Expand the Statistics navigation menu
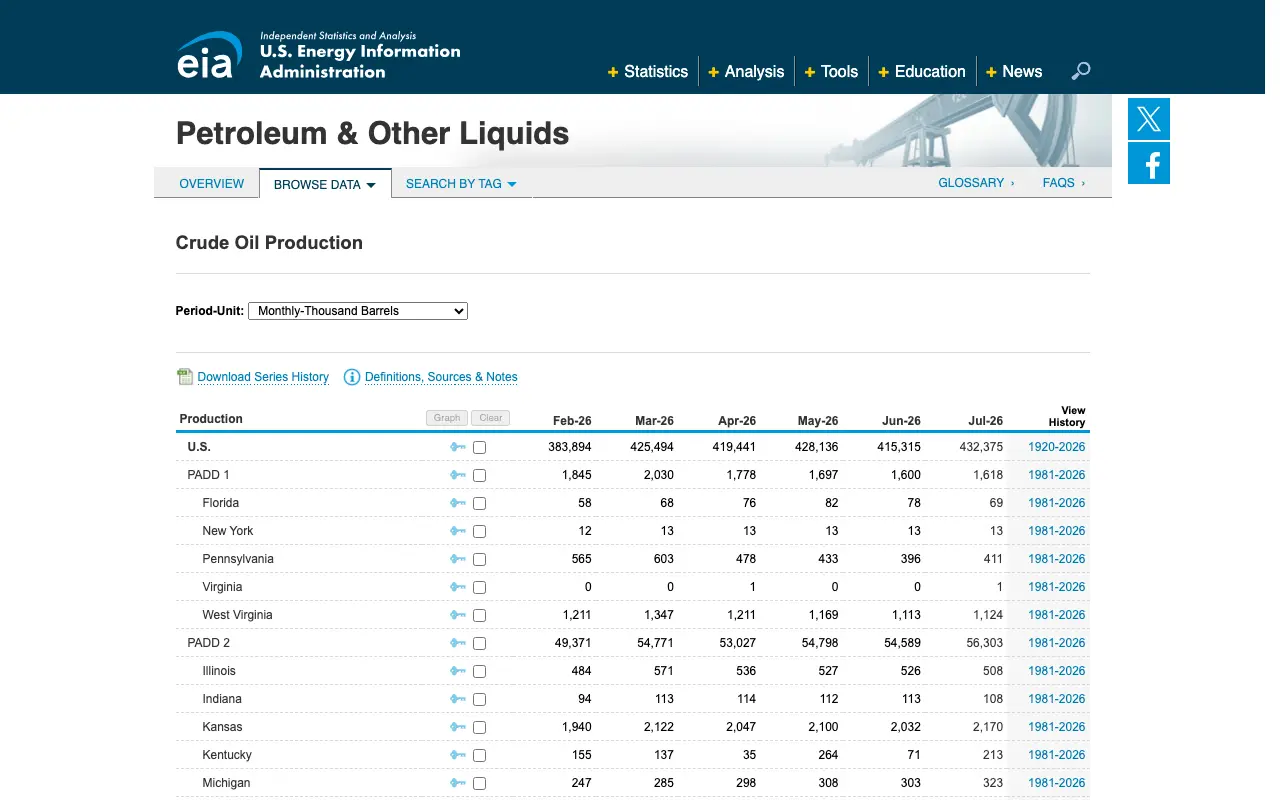This screenshot has height=800, width=1280. click(648, 71)
